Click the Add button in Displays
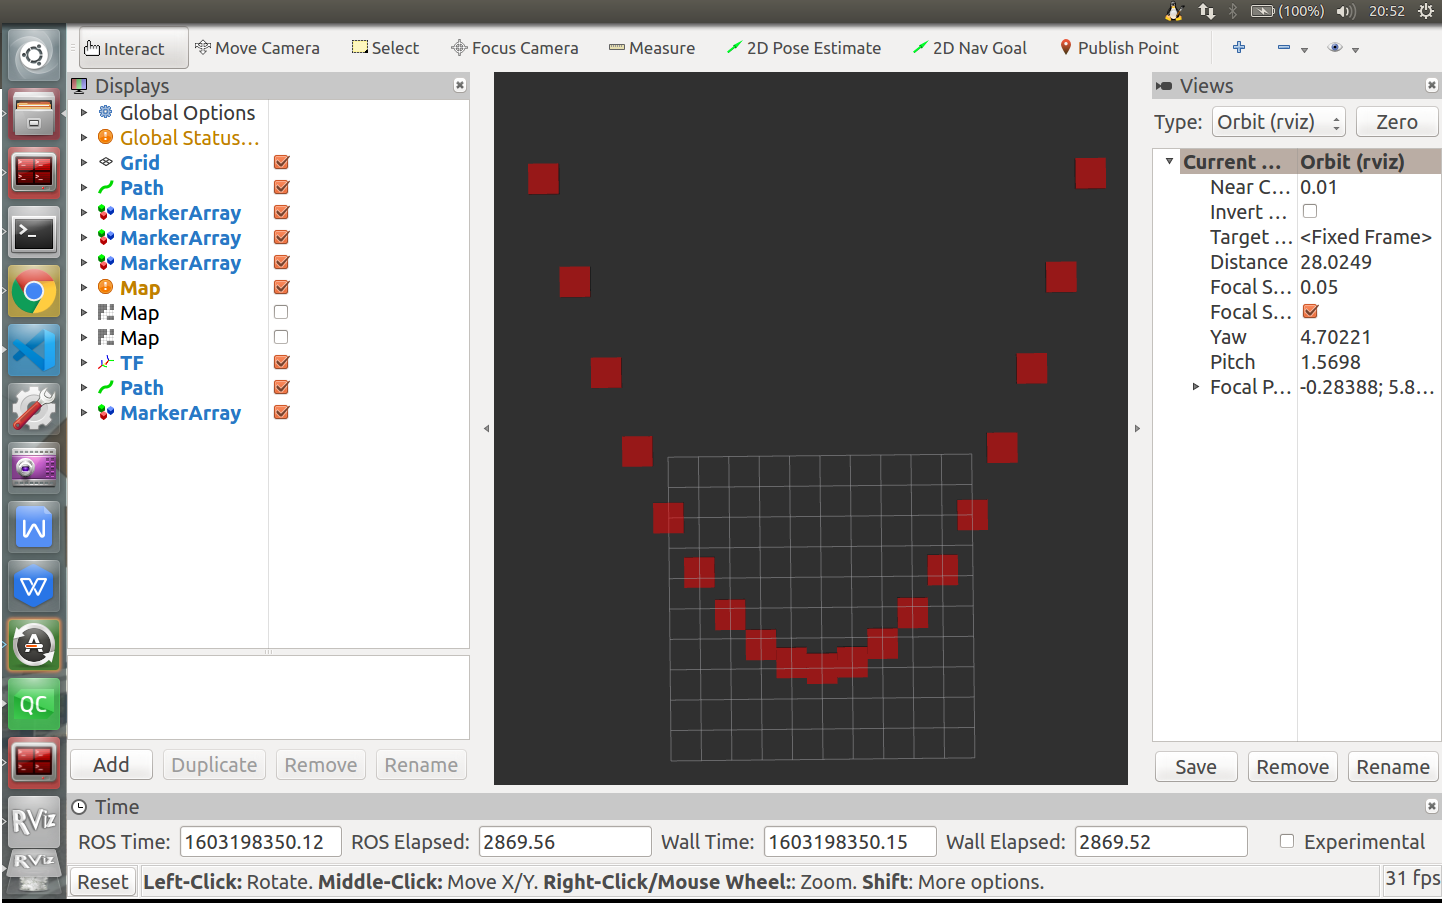 [110, 764]
